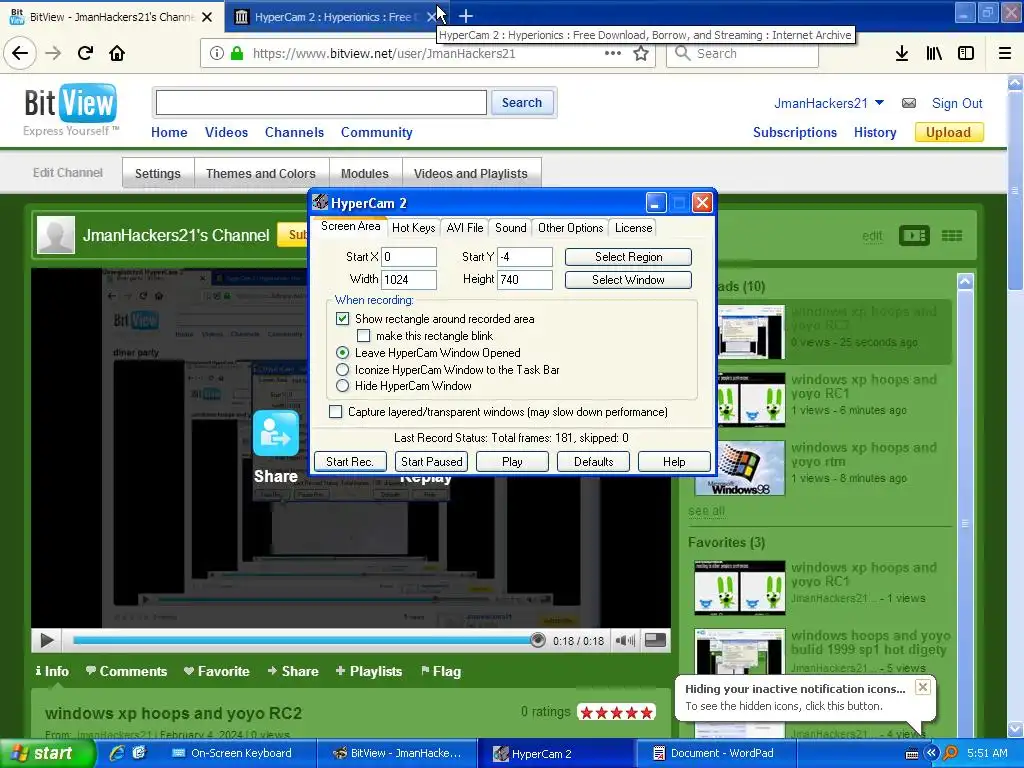The image size is (1024, 768).
Task: Select Iconize HyperCam Window to Task Bar
Action: coord(342,370)
